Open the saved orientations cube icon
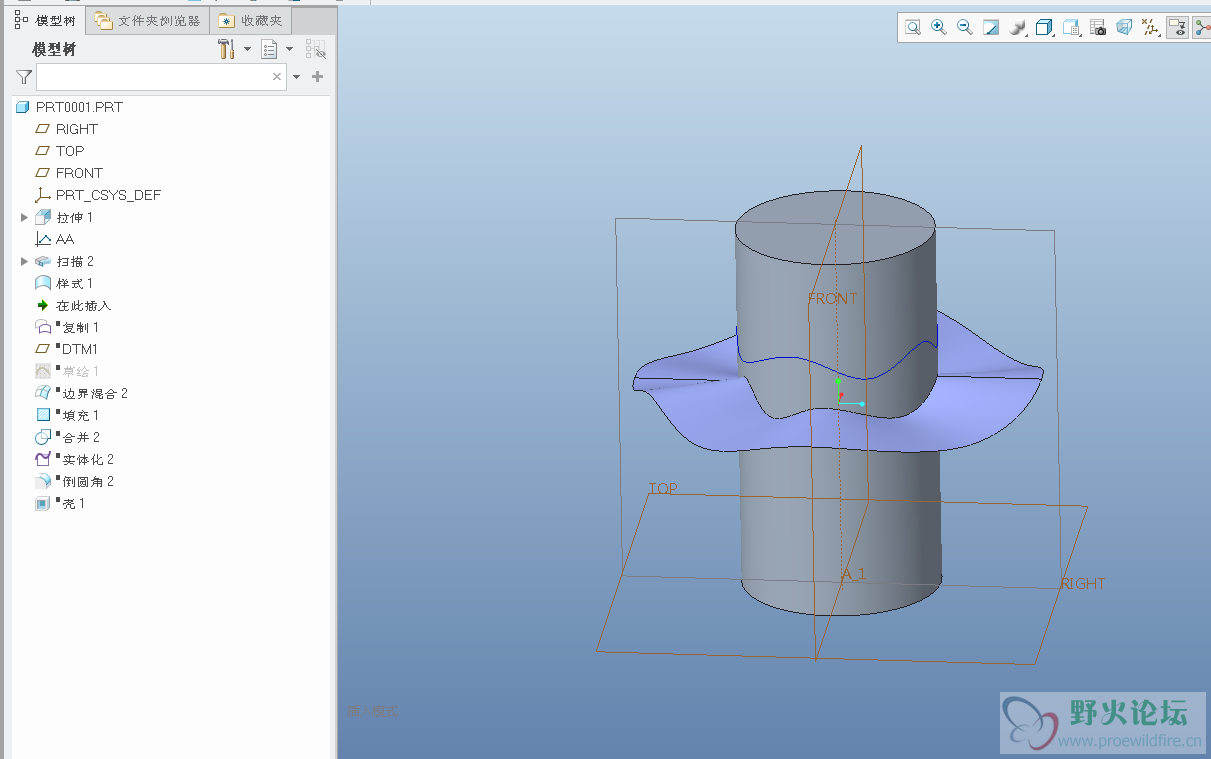This screenshot has width=1211, height=759. coord(1044,28)
